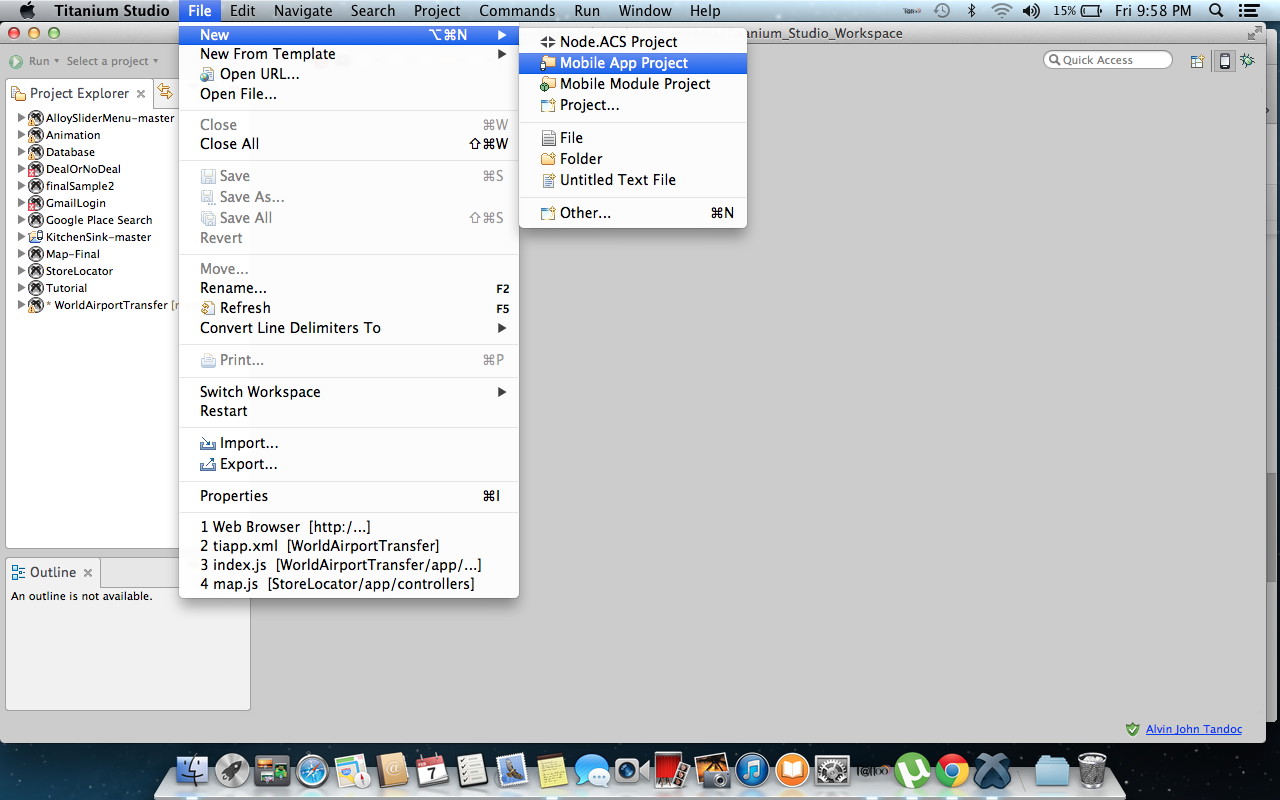This screenshot has height=800, width=1280.
Task: Open the Switch Workspace submenu
Action: click(x=348, y=392)
